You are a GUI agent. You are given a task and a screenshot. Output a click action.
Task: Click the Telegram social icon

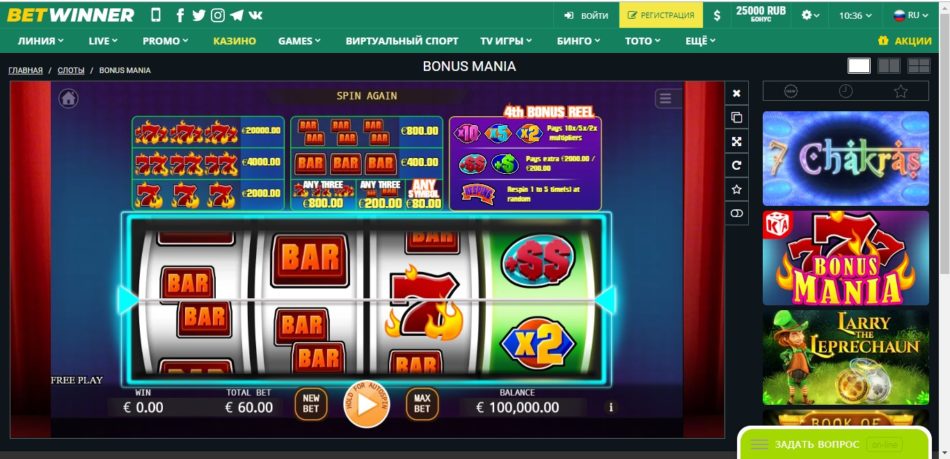point(237,16)
